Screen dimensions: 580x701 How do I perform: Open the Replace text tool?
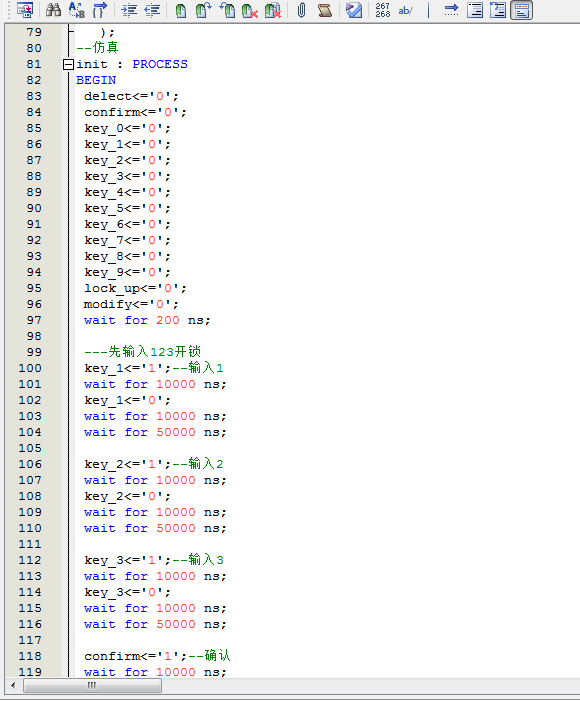click(x=77, y=10)
